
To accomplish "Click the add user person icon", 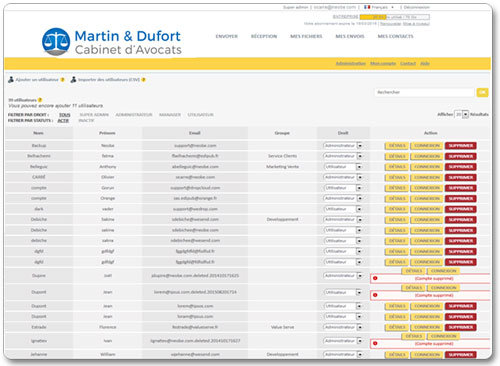I will click(11, 80).
